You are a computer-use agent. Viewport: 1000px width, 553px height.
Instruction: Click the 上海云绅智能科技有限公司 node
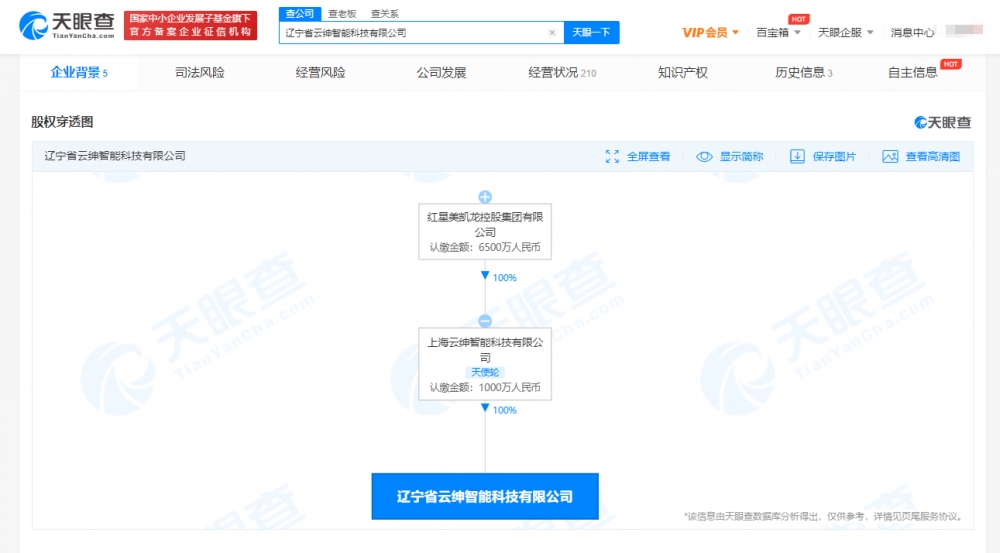click(x=485, y=364)
